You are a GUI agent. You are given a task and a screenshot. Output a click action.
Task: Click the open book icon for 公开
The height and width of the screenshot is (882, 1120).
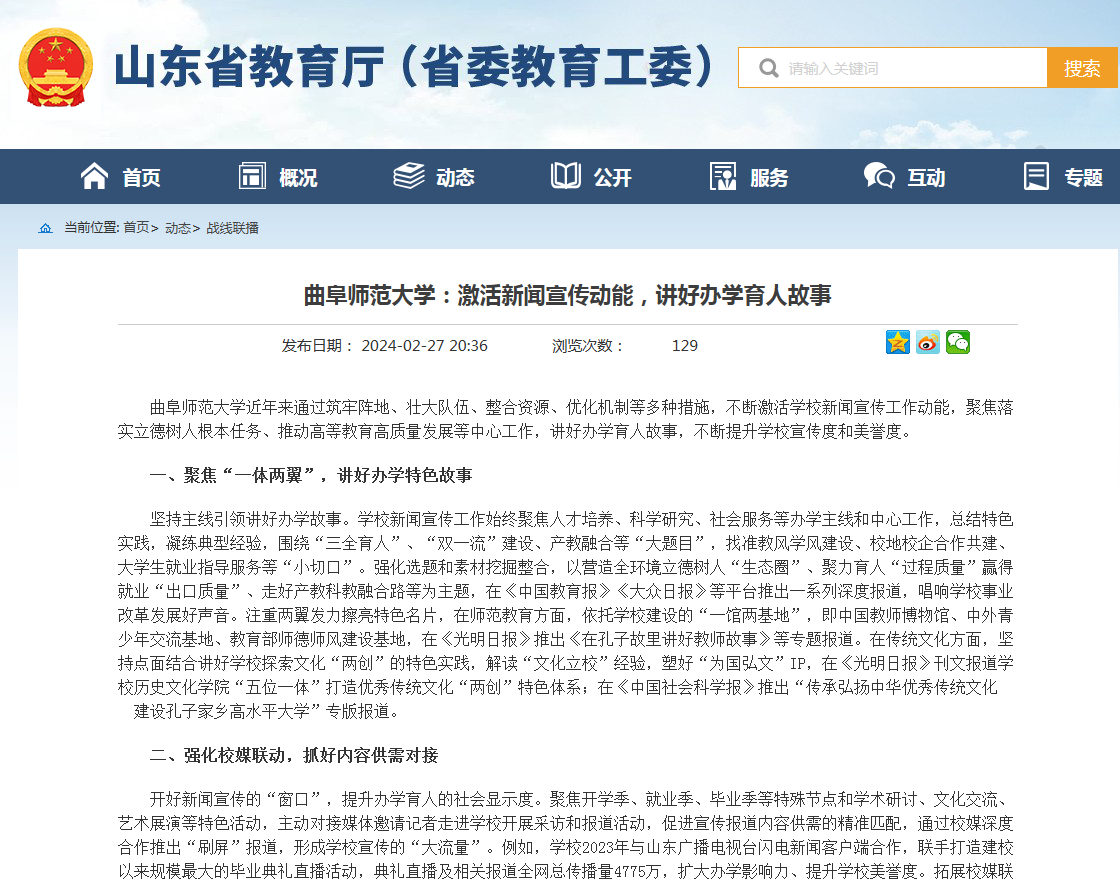point(565,176)
